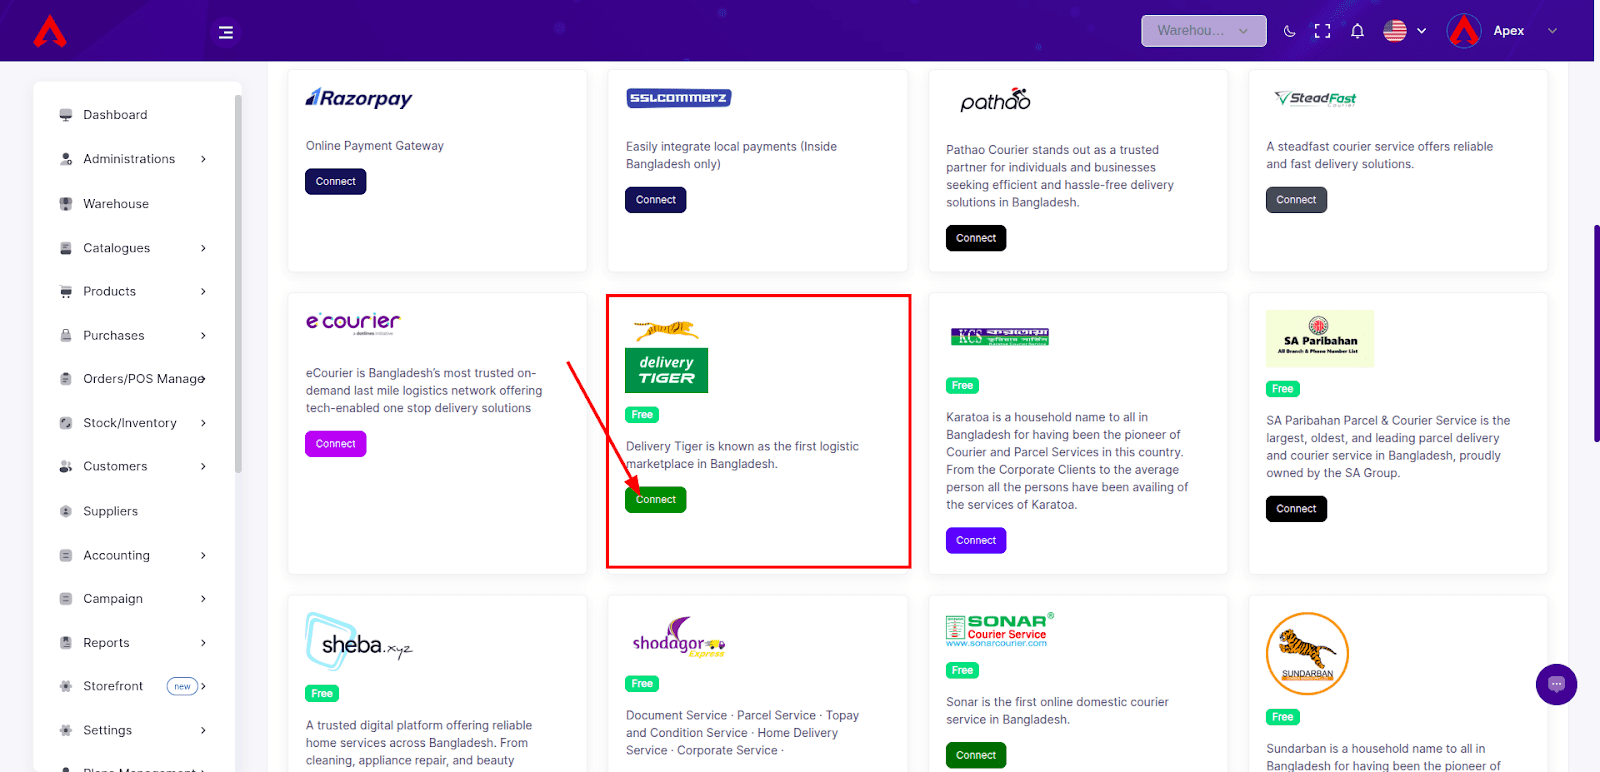Click the Dashboard sidebar icon

point(66,115)
